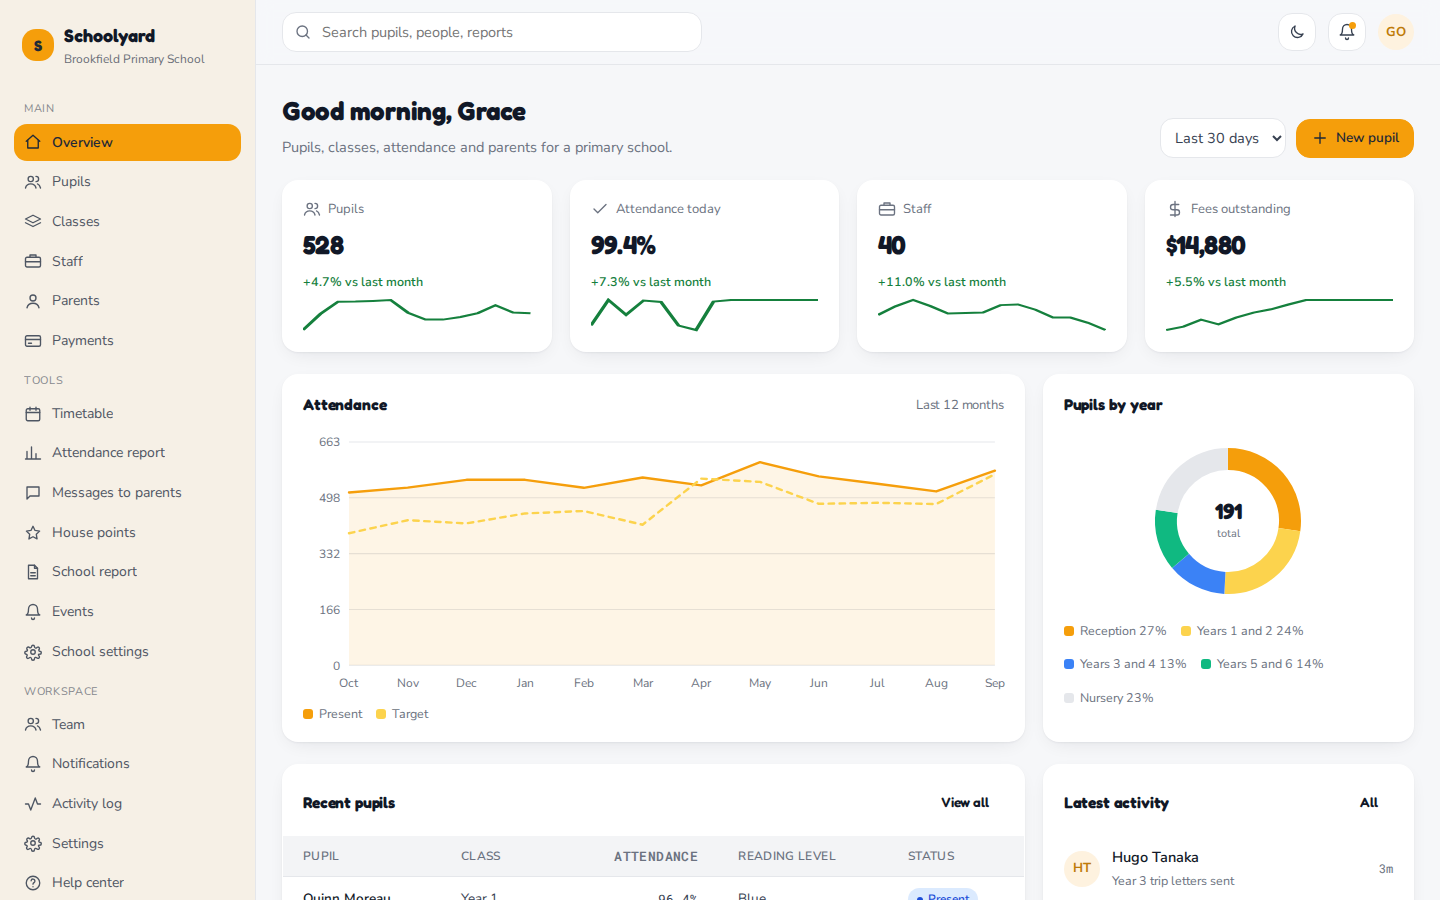The width and height of the screenshot is (1440, 900).
Task: Click the sidebar Notifications bell icon
Action: pos(33,764)
